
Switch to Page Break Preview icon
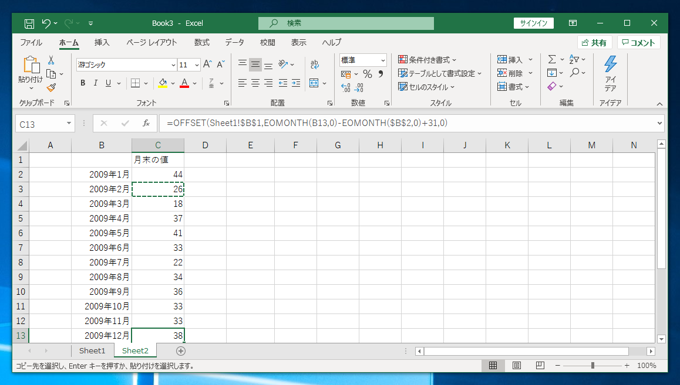tap(540, 365)
